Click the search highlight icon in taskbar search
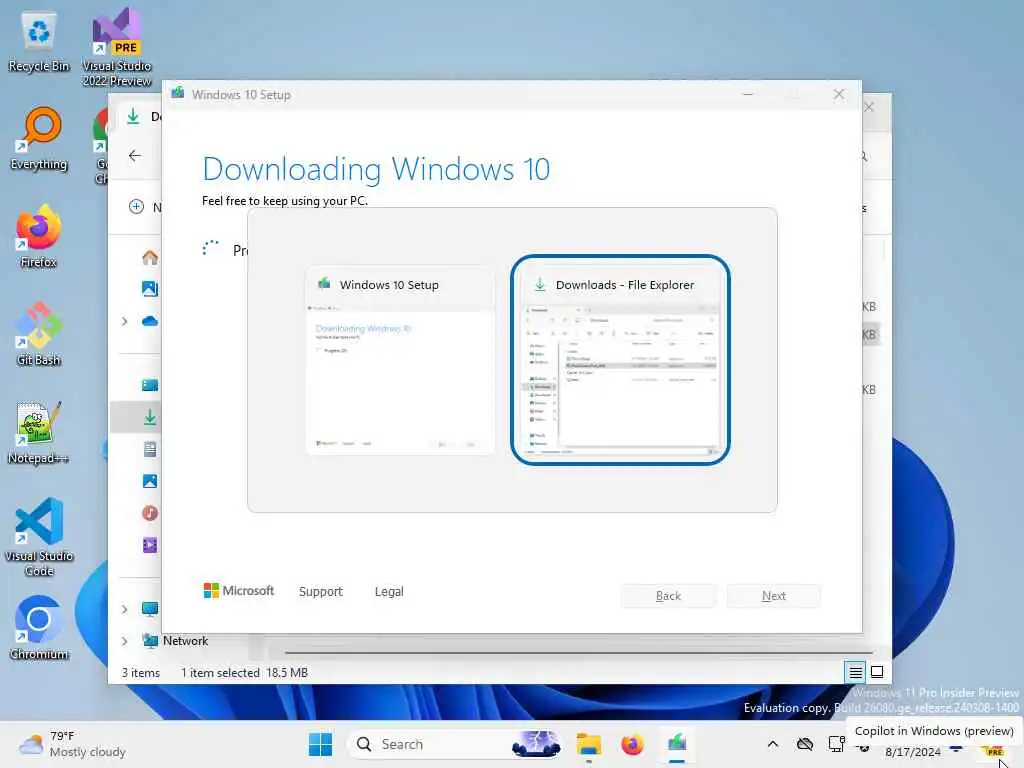This screenshot has height=768, width=1024. pyautogui.click(x=536, y=744)
